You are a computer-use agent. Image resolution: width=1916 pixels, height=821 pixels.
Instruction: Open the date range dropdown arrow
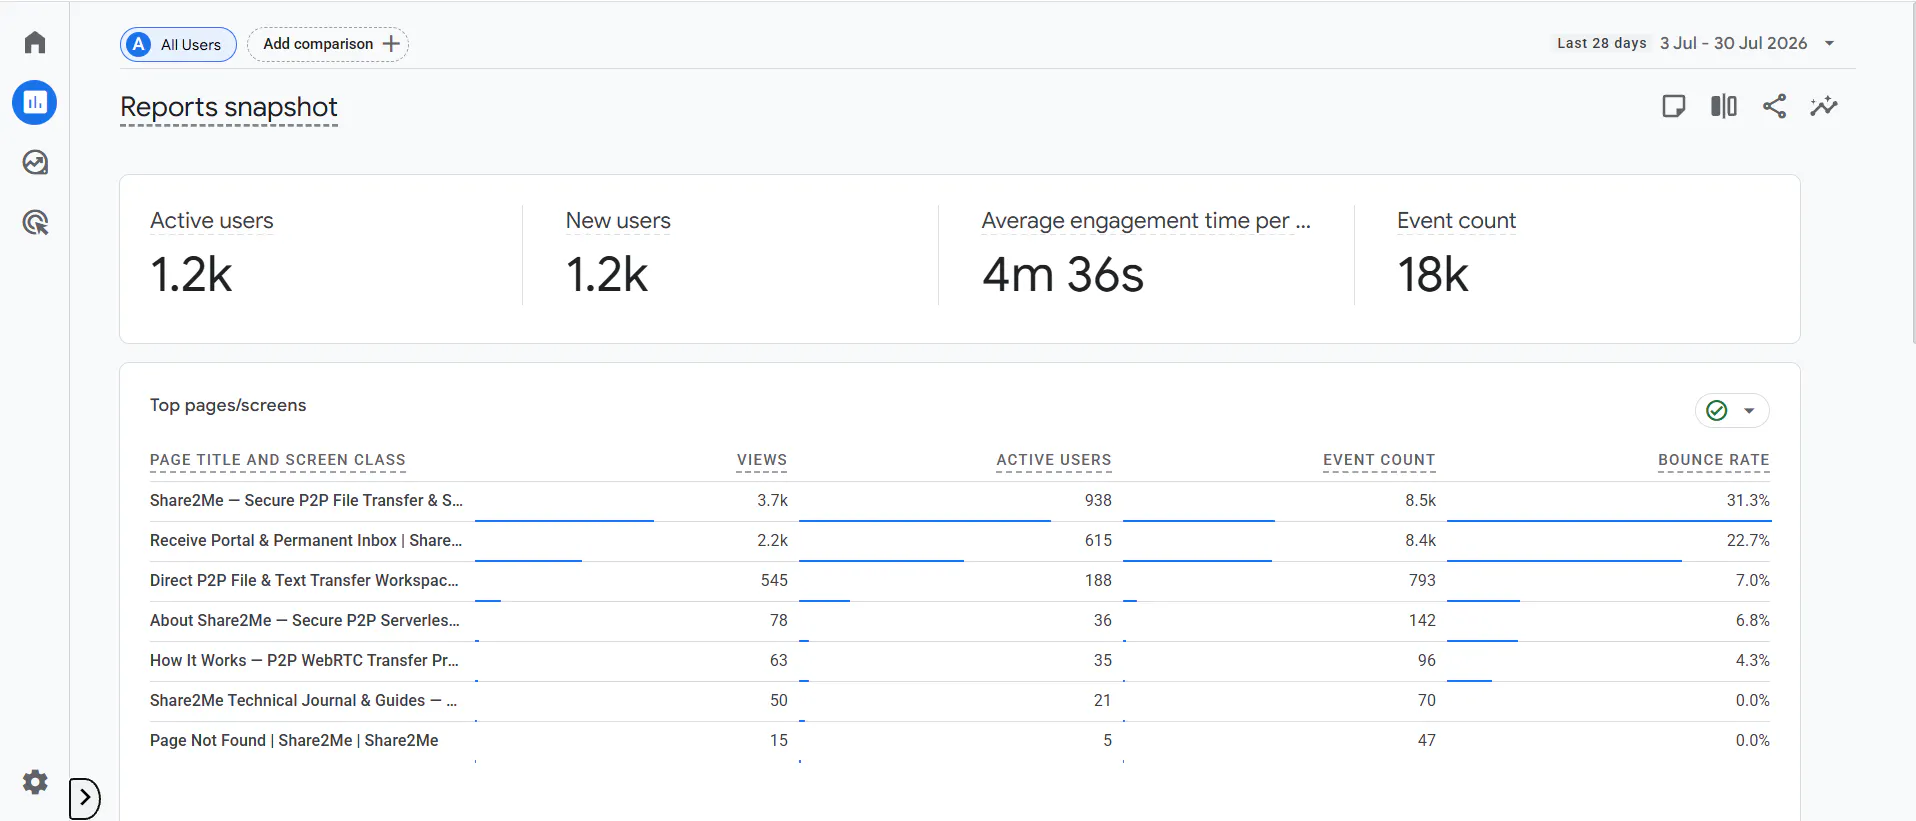pos(1829,43)
